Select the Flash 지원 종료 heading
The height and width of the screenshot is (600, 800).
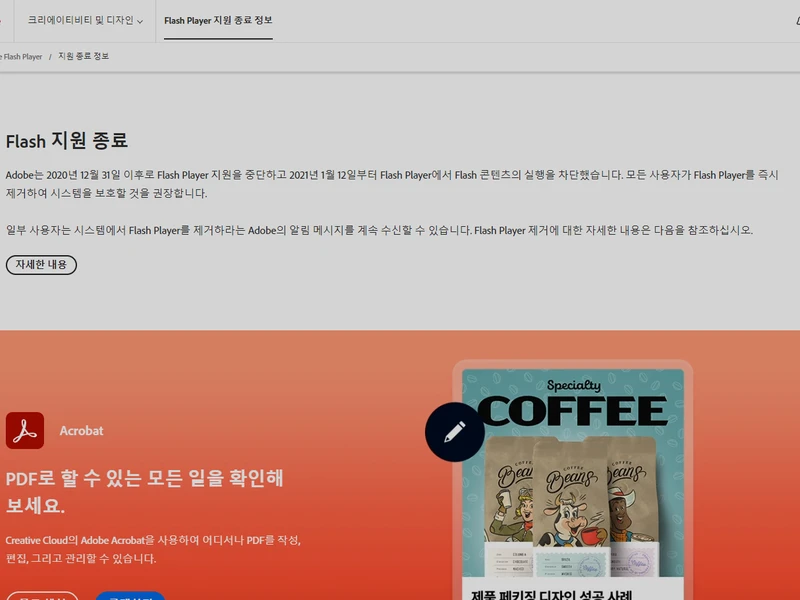(67, 141)
